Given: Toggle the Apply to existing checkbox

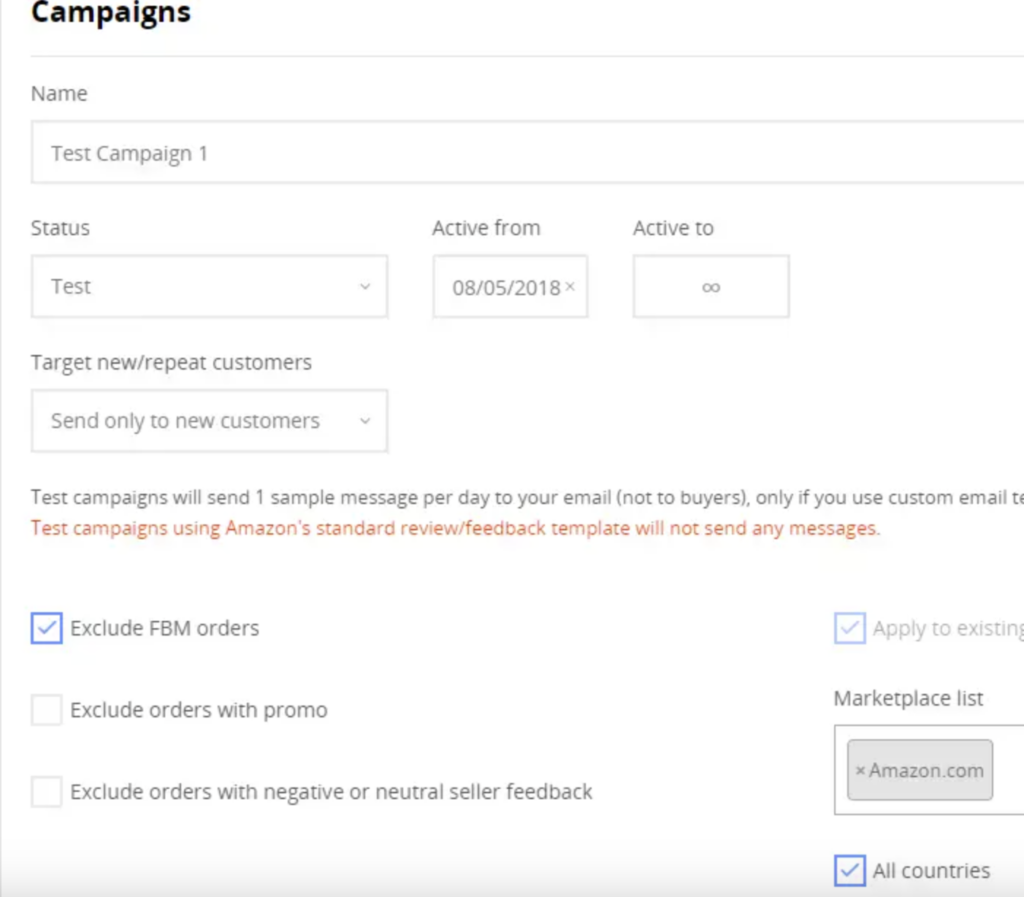Looking at the screenshot, I should click(850, 628).
